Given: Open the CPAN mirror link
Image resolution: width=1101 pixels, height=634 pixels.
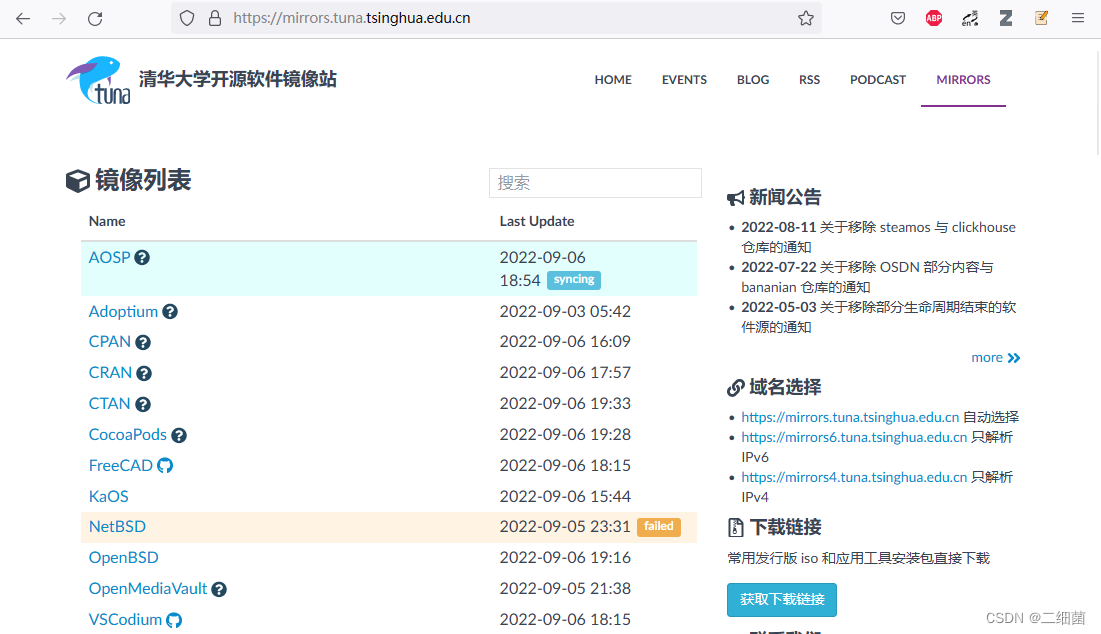Looking at the screenshot, I should point(110,342).
